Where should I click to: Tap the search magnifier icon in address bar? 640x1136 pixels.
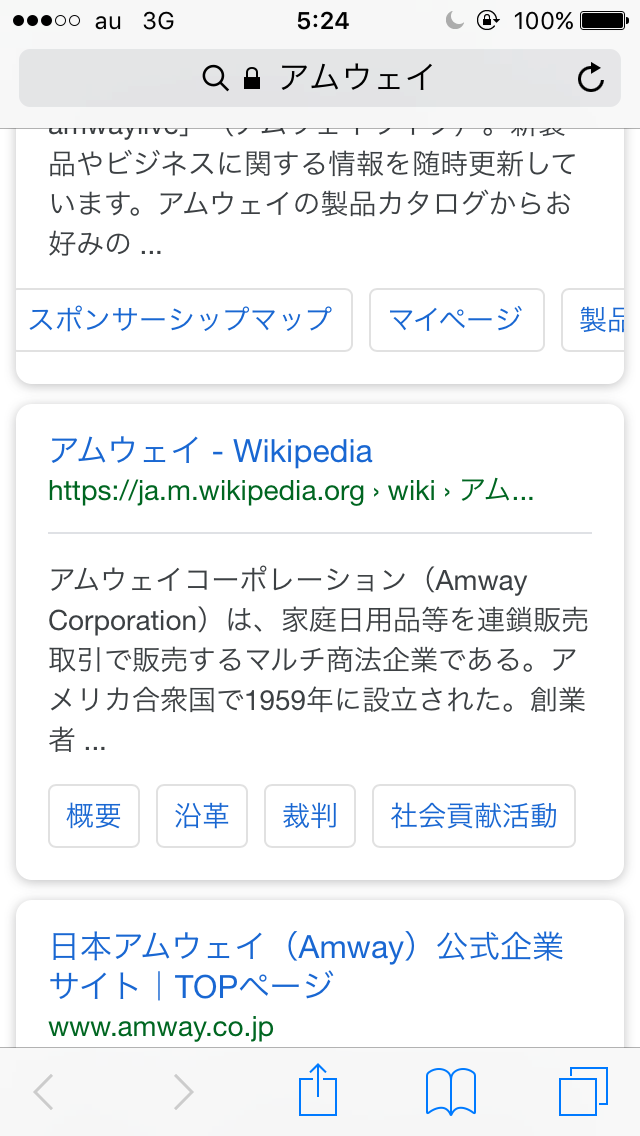[x=215, y=77]
